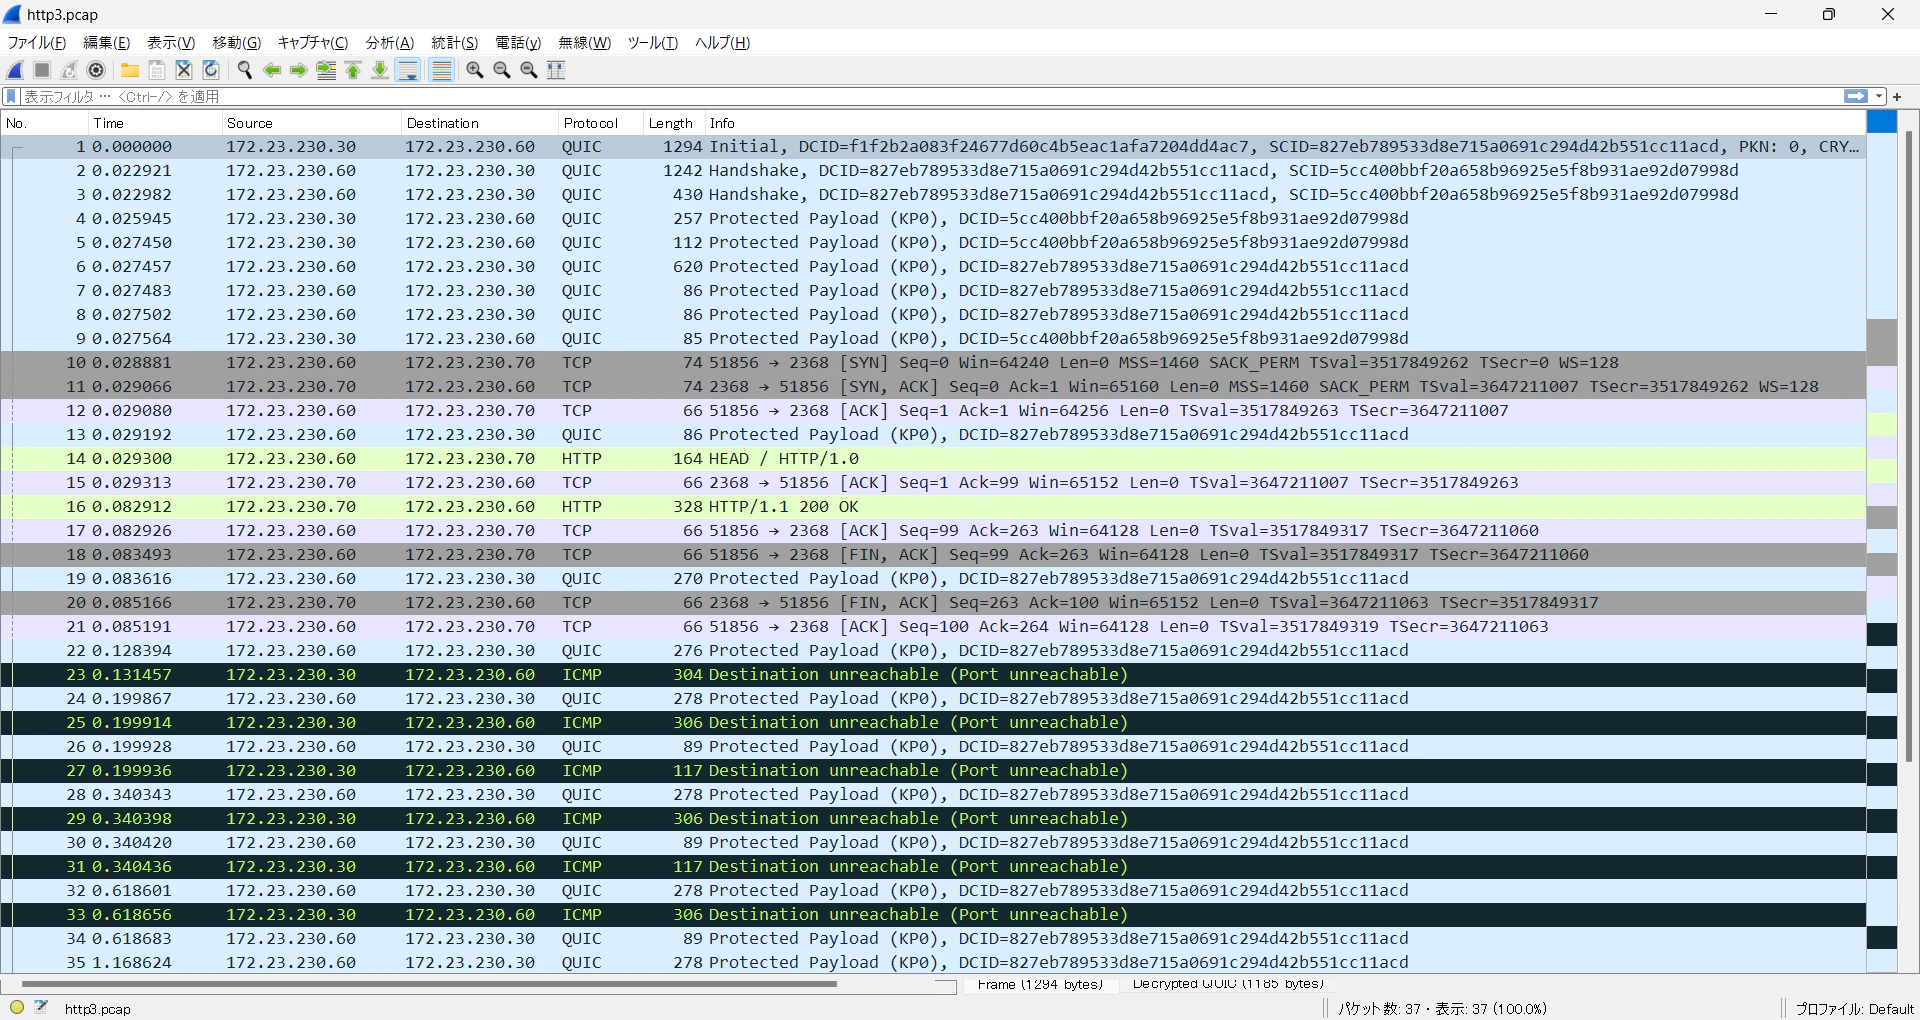Restart the current capture
The width and height of the screenshot is (1920, 1020).
point(69,70)
